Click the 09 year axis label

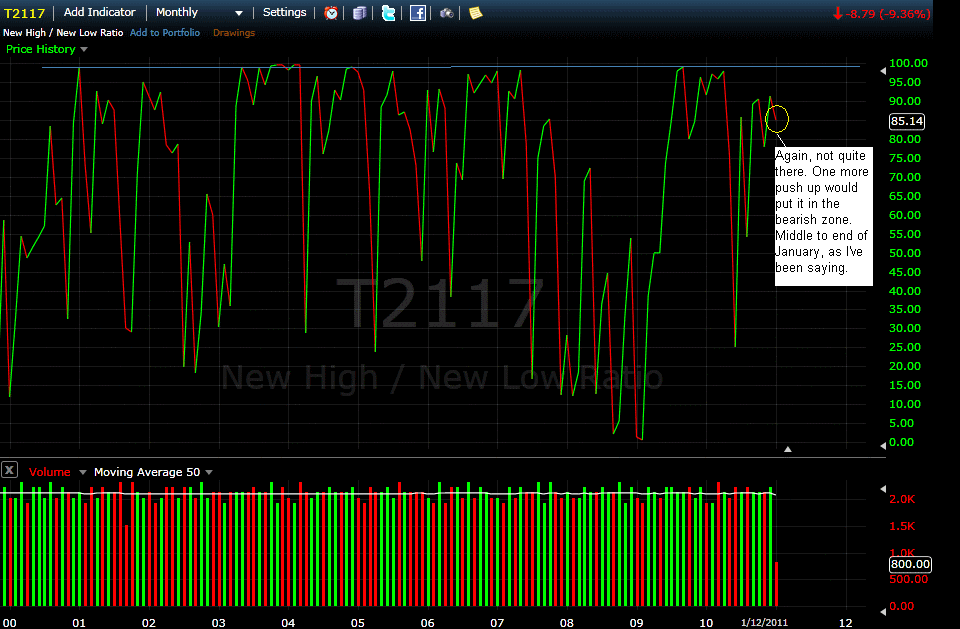637,623
